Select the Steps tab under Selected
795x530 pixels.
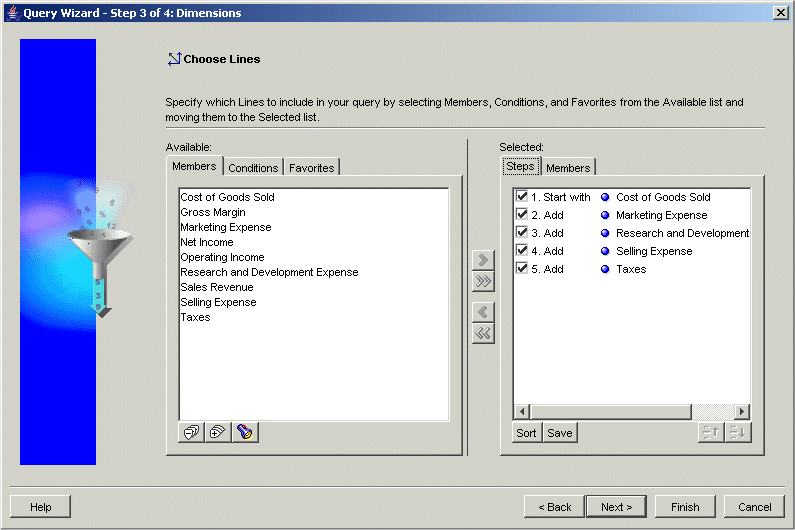[520, 166]
